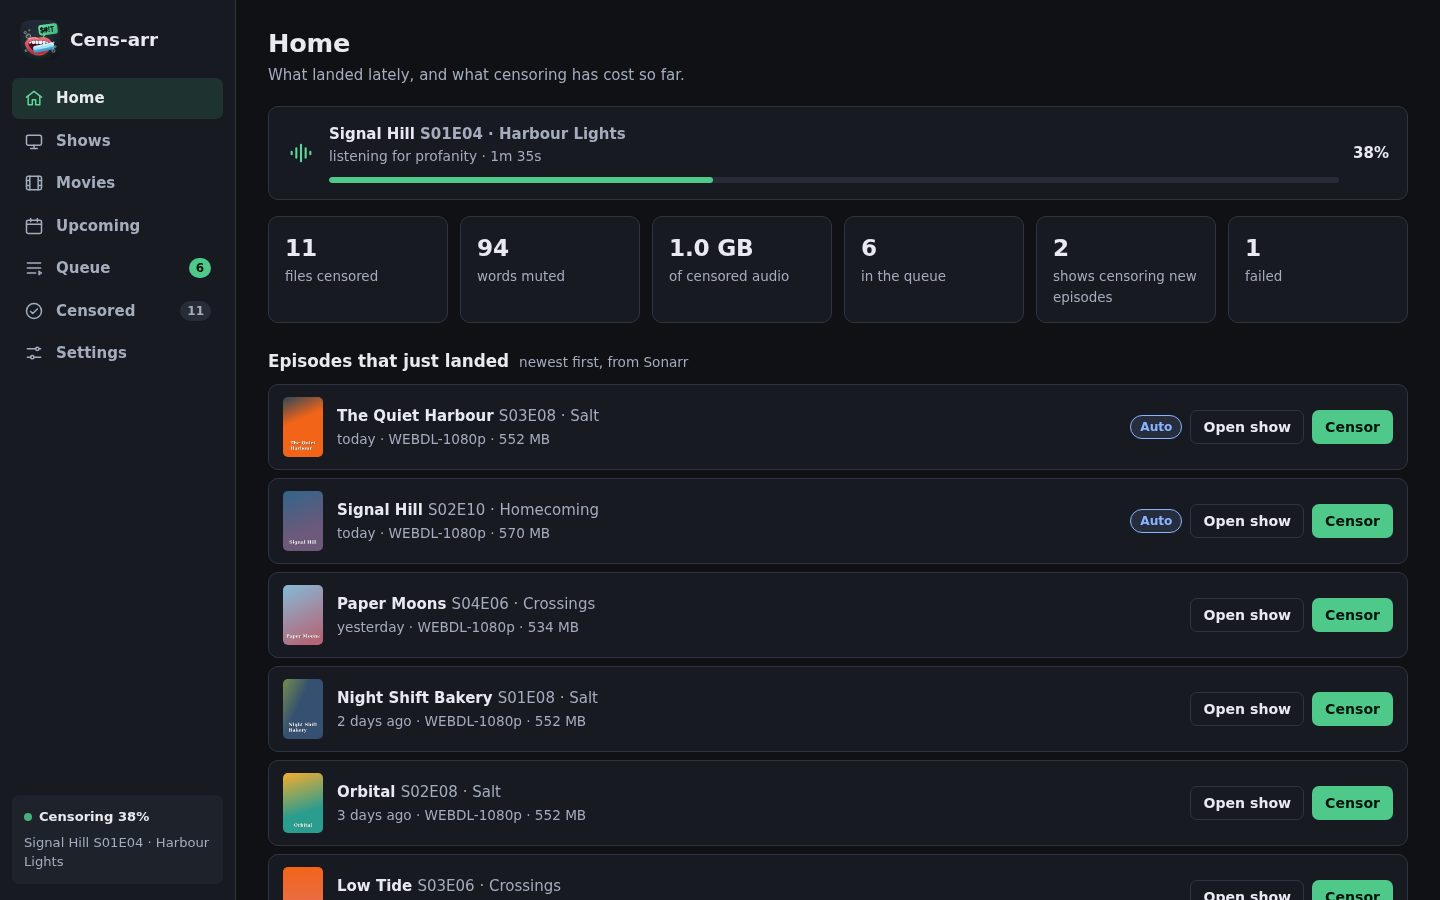This screenshot has height=900, width=1440.
Task: Open the Queue page
Action: [117, 268]
